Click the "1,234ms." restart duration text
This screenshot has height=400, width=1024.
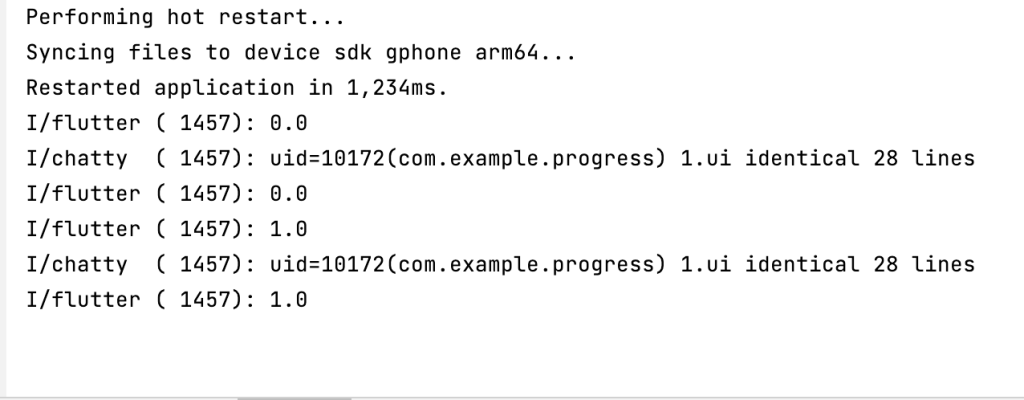(x=397, y=88)
